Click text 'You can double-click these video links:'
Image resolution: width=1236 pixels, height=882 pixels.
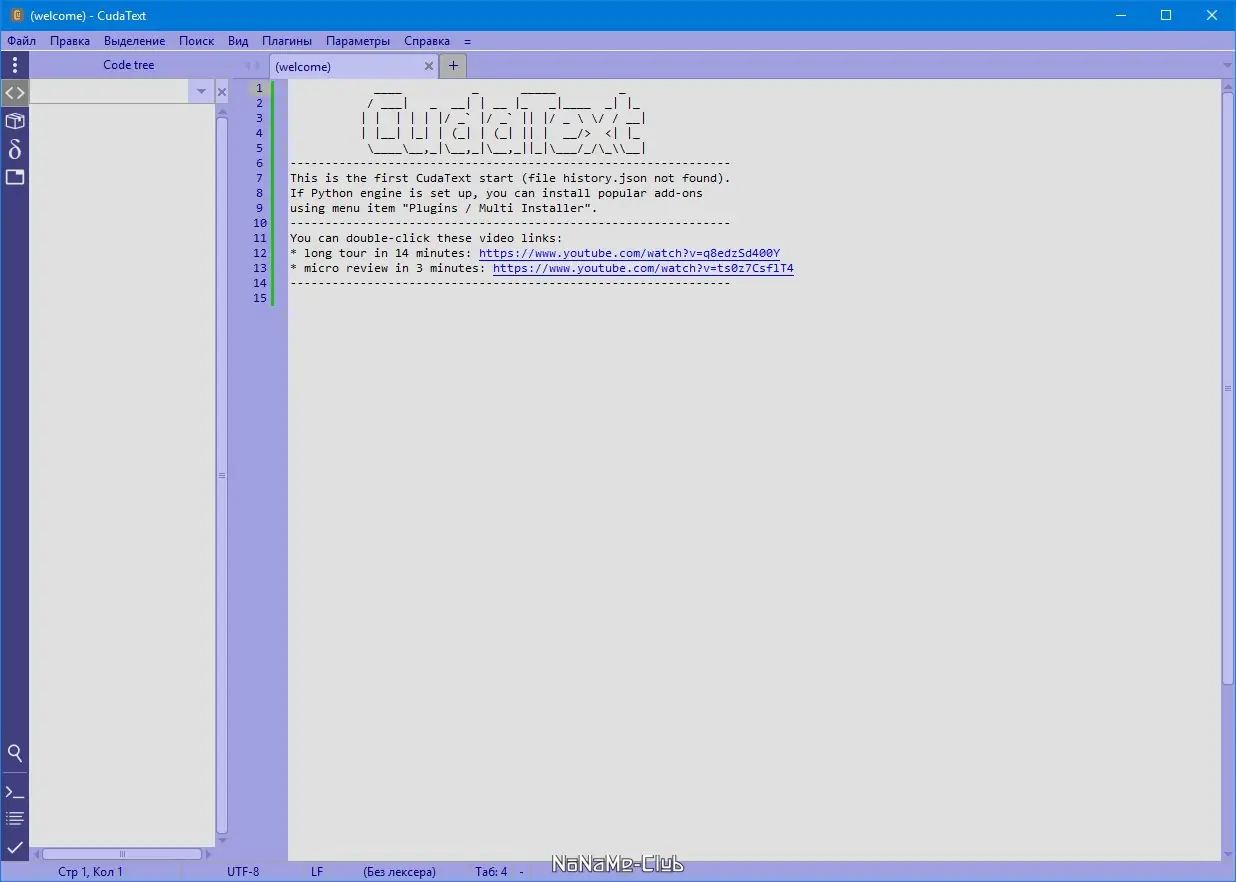click(426, 238)
